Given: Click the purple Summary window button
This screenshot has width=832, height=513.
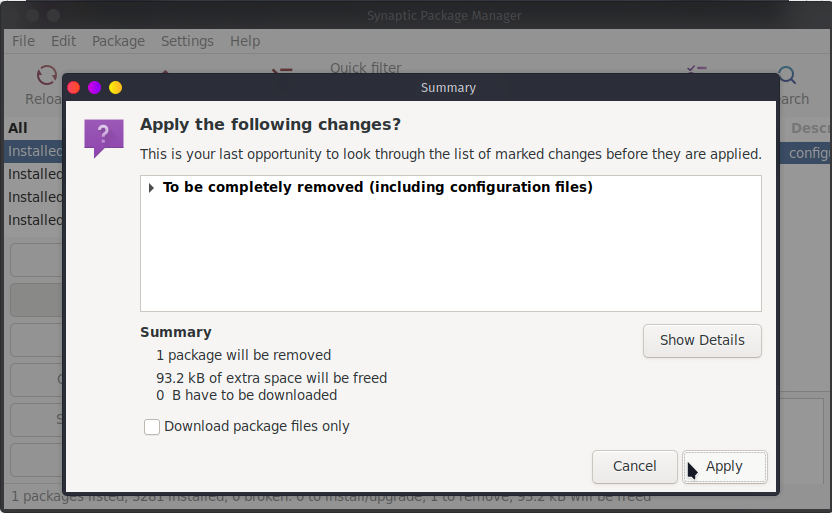Looking at the screenshot, I should 94,88.
